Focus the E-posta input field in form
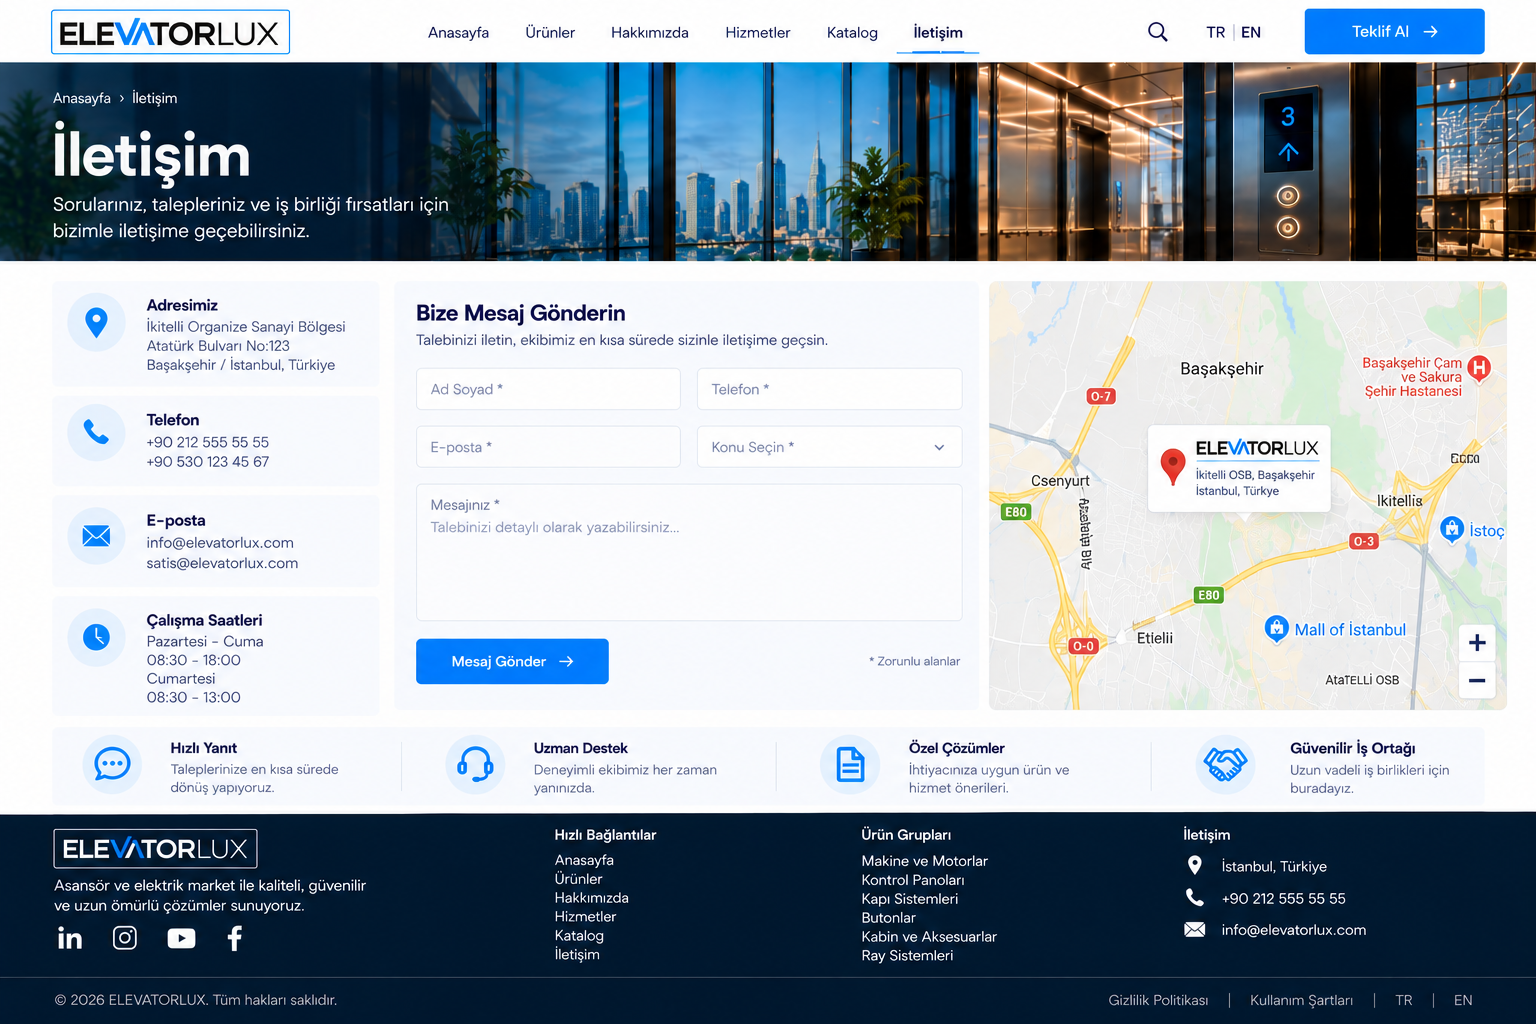This screenshot has width=1536, height=1024. 548,447
